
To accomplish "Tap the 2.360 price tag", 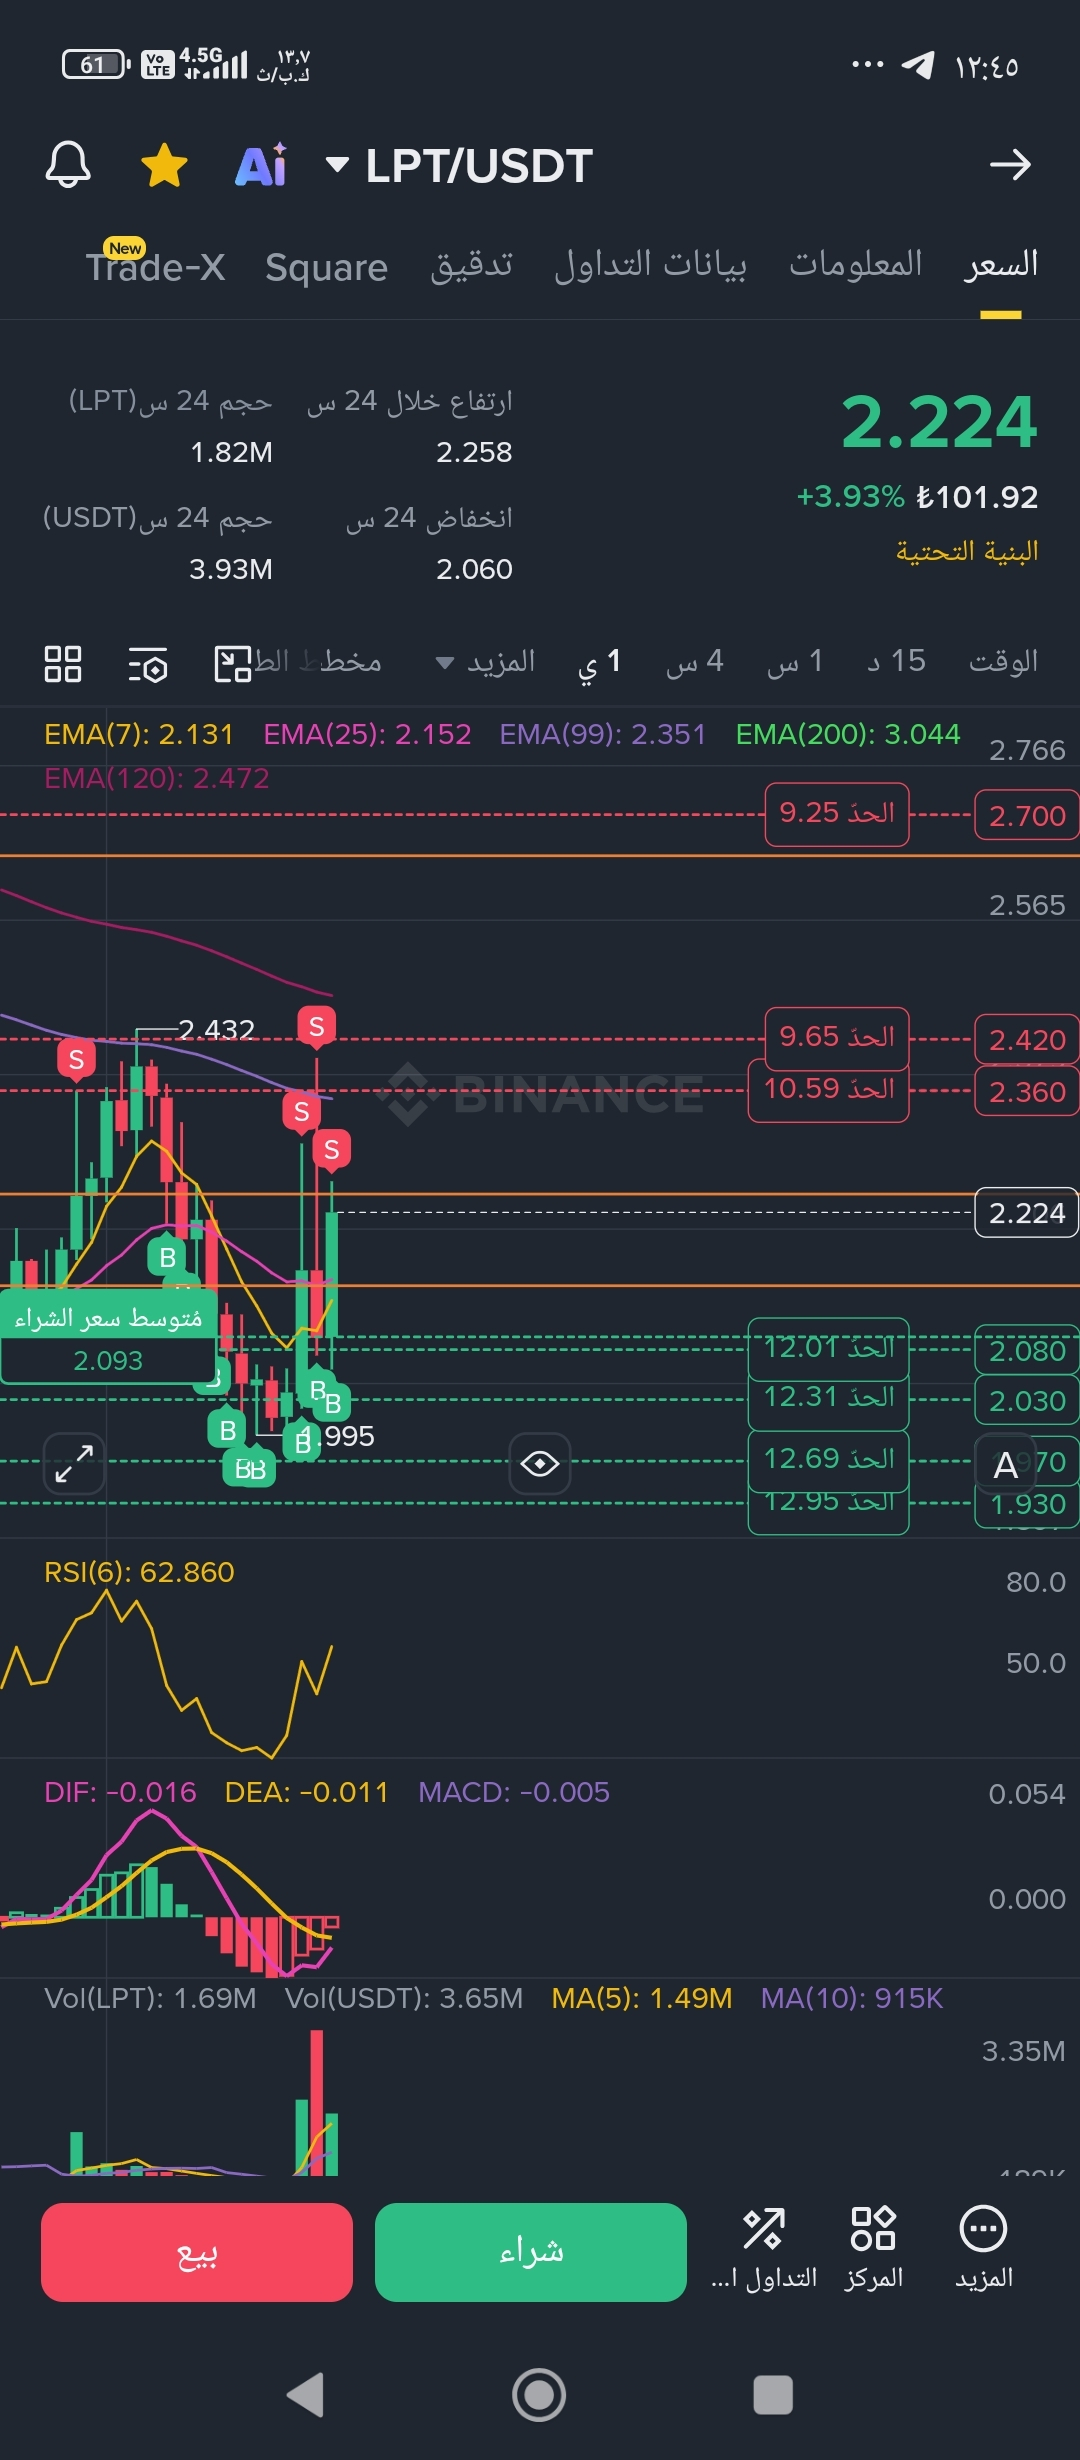I will [x=1027, y=1092].
